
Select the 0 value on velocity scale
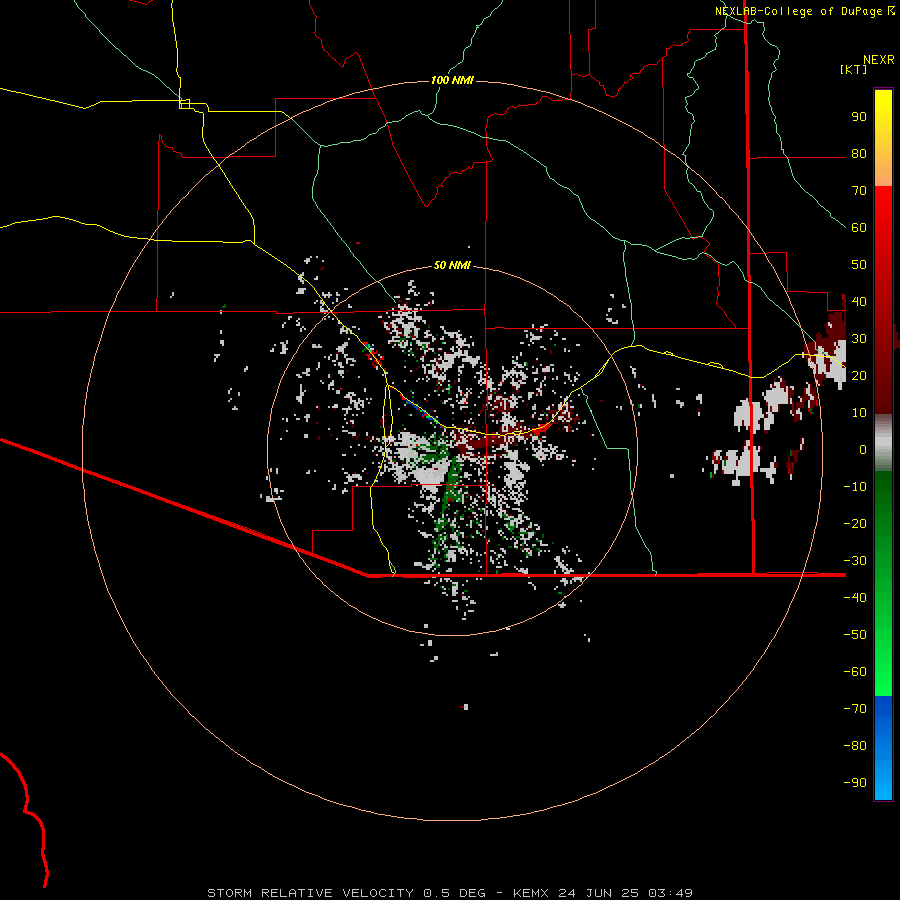[x=863, y=449]
